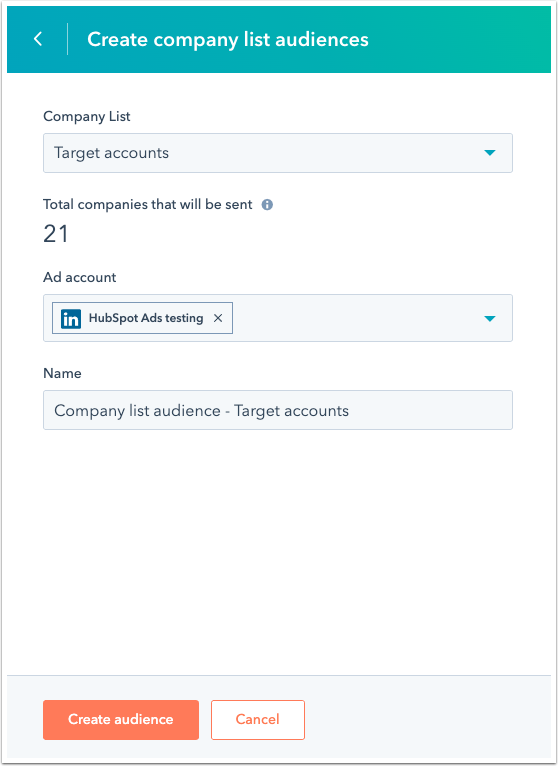Edit the audience Name field

(x=278, y=410)
